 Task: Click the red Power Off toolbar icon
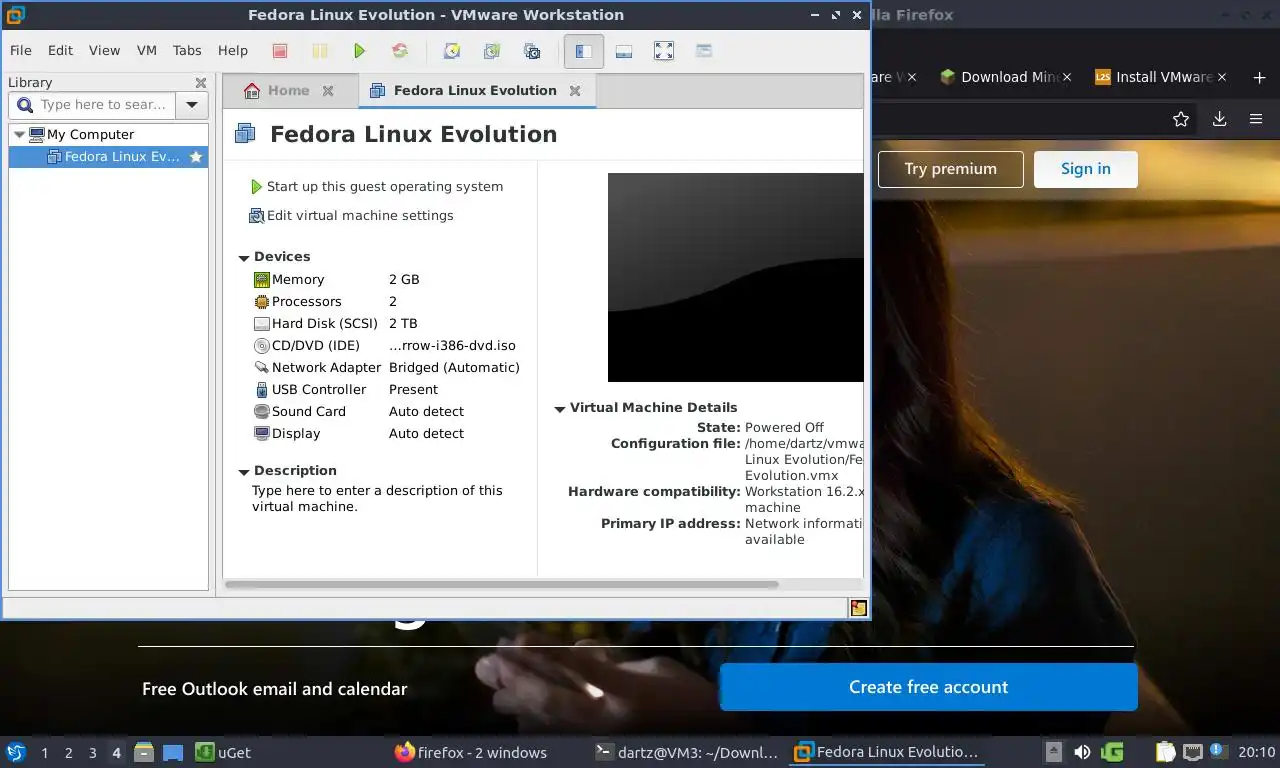pyautogui.click(x=280, y=51)
